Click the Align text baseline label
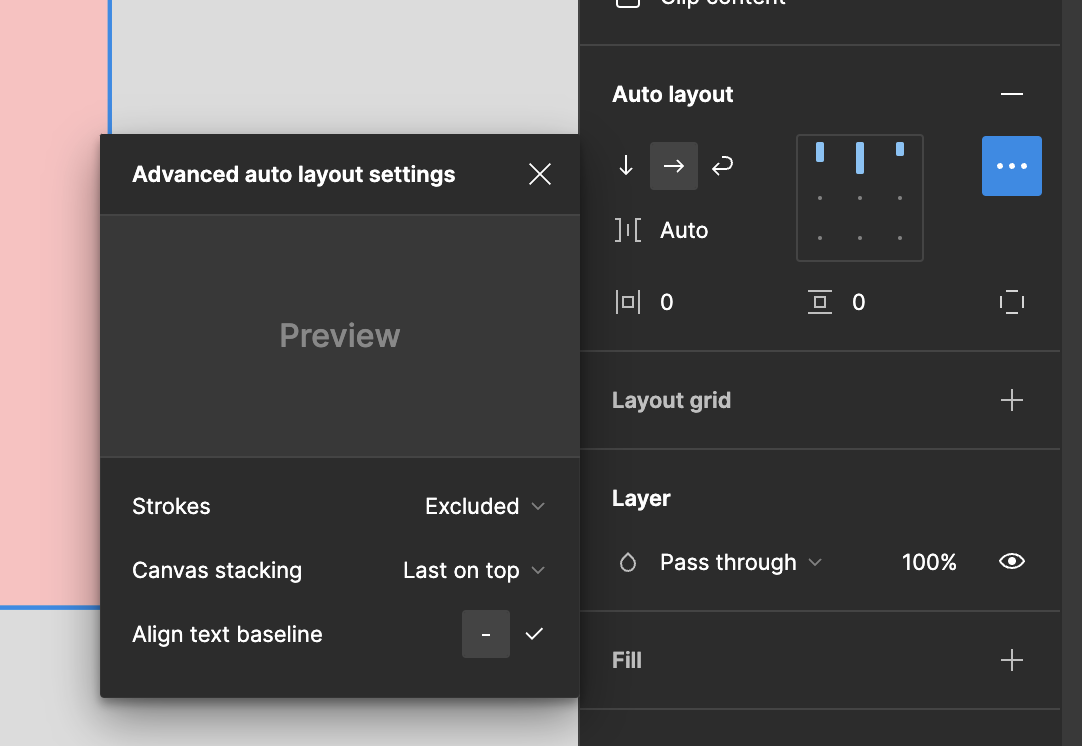The height and width of the screenshot is (746, 1082). tap(227, 634)
